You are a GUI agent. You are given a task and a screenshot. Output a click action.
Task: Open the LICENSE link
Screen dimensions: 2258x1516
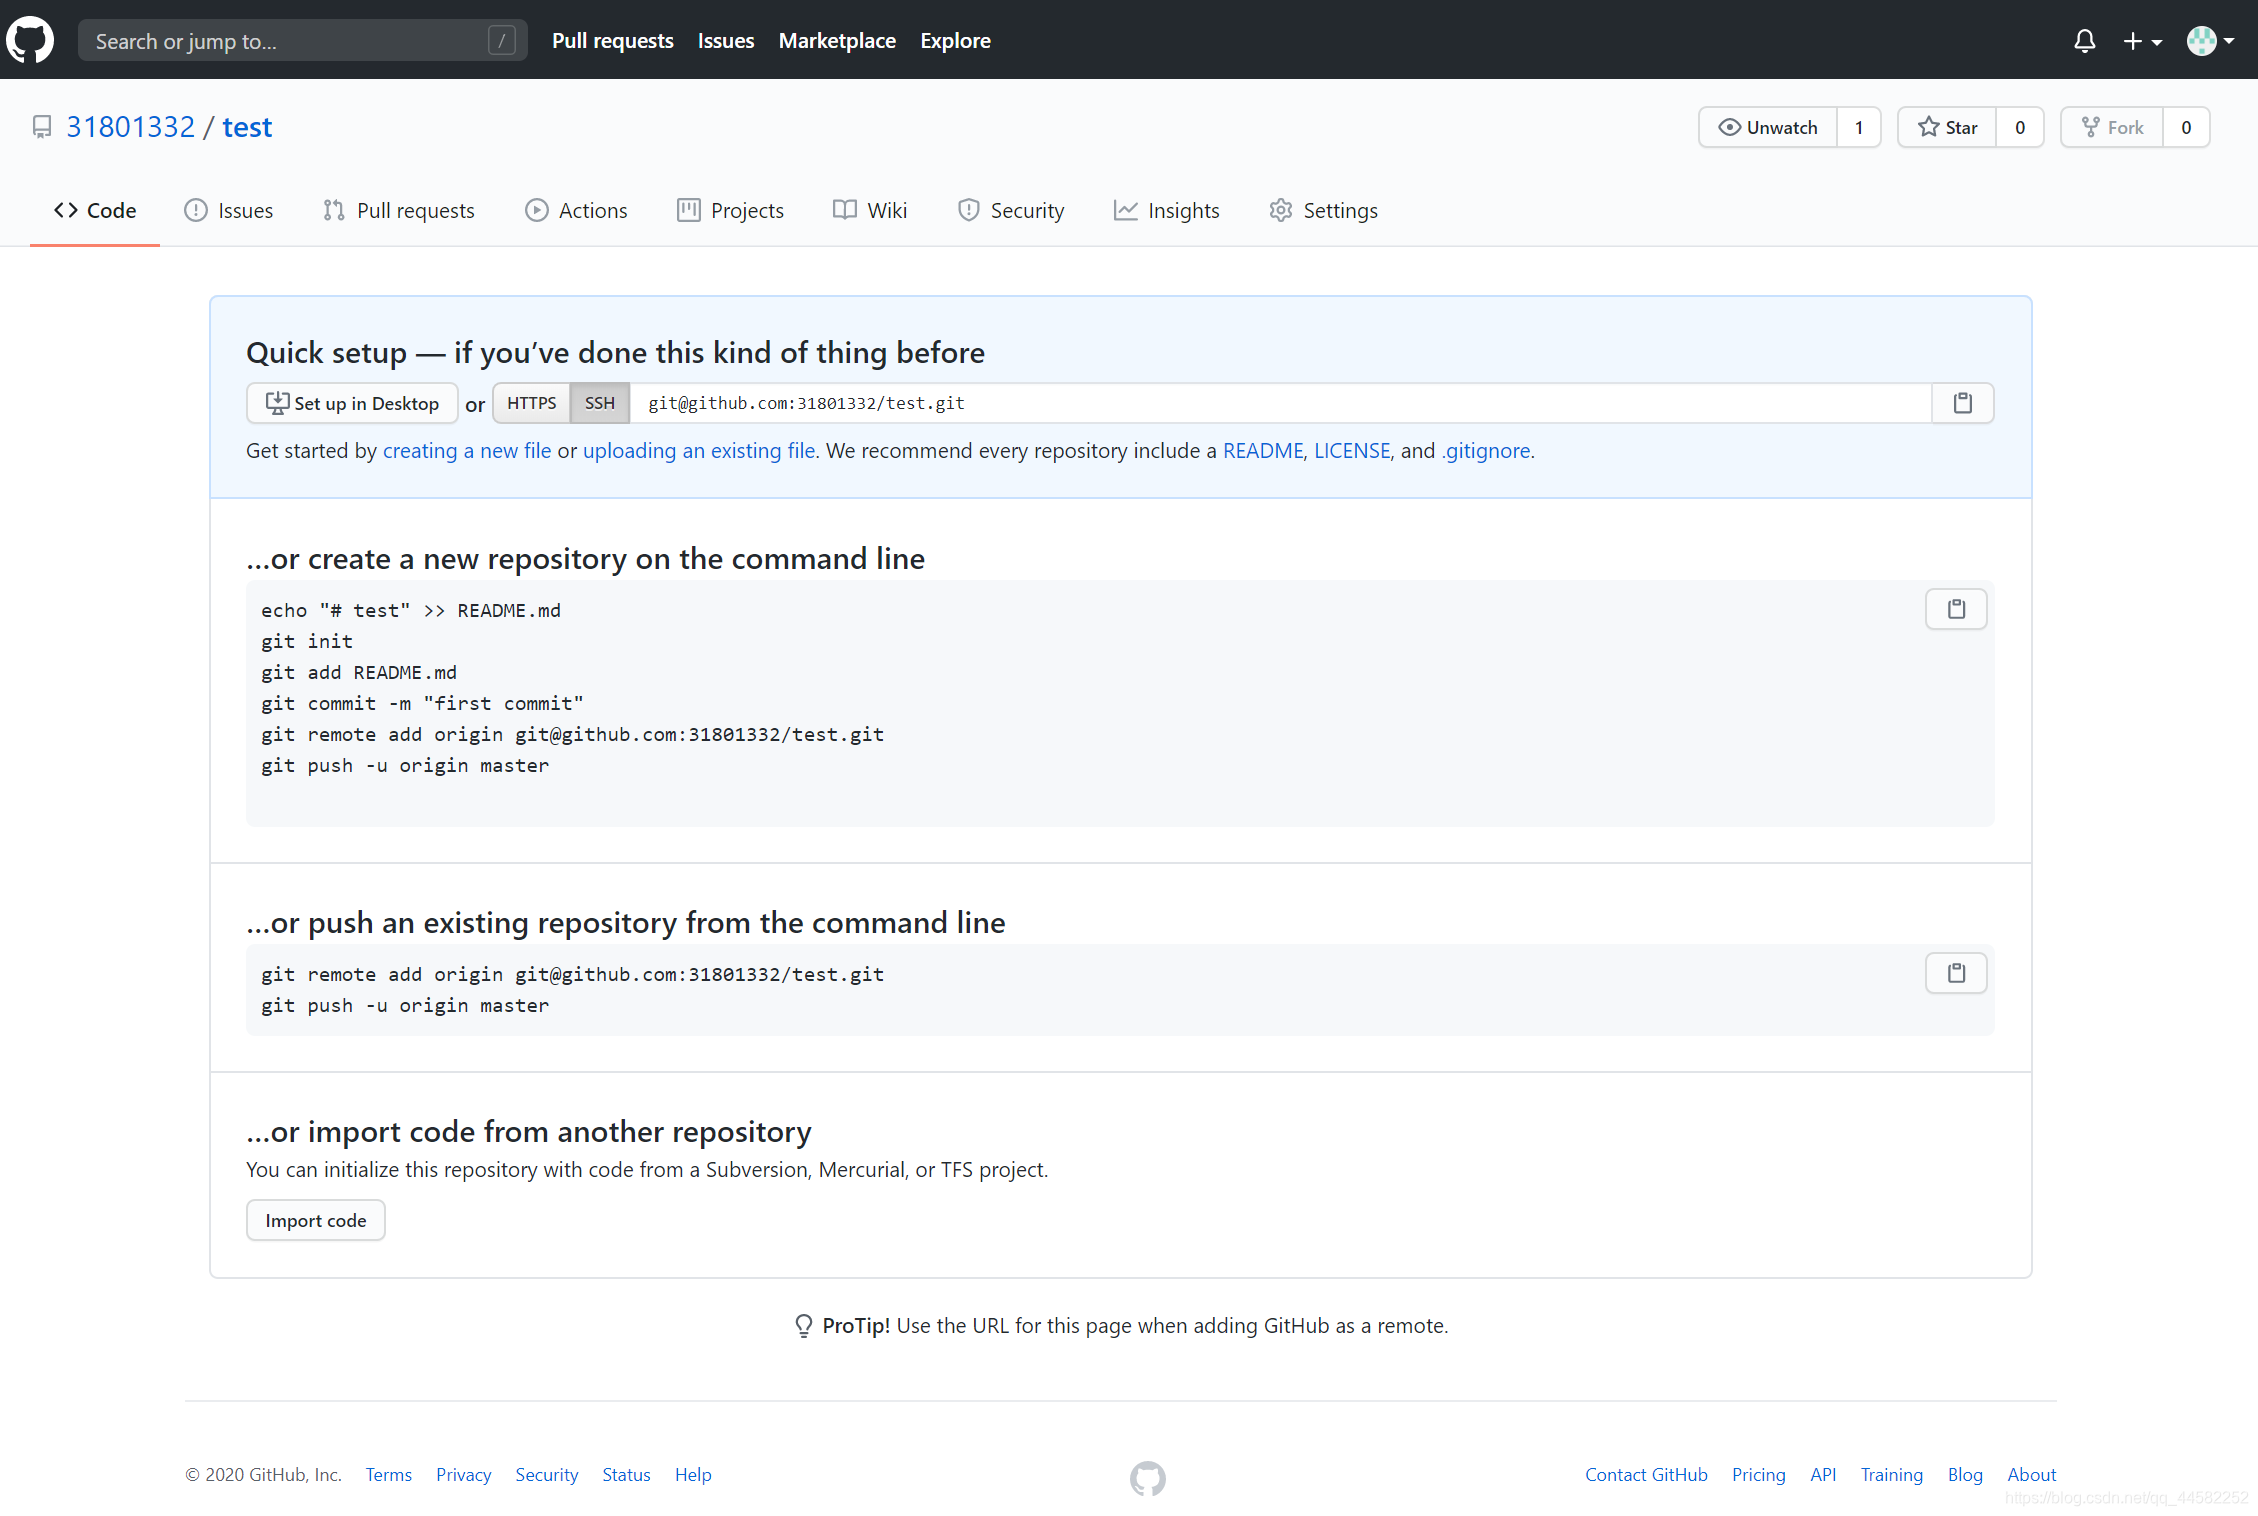click(x=1352, y=451)
